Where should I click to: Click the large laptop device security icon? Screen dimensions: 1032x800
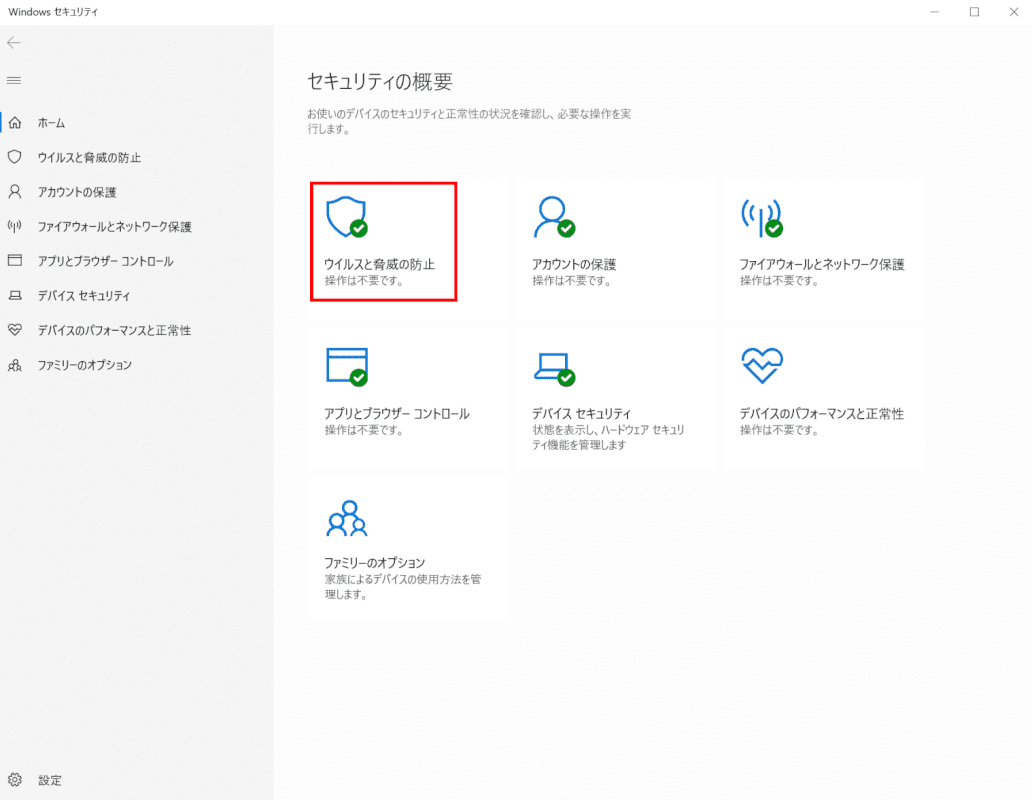point(554,369)
